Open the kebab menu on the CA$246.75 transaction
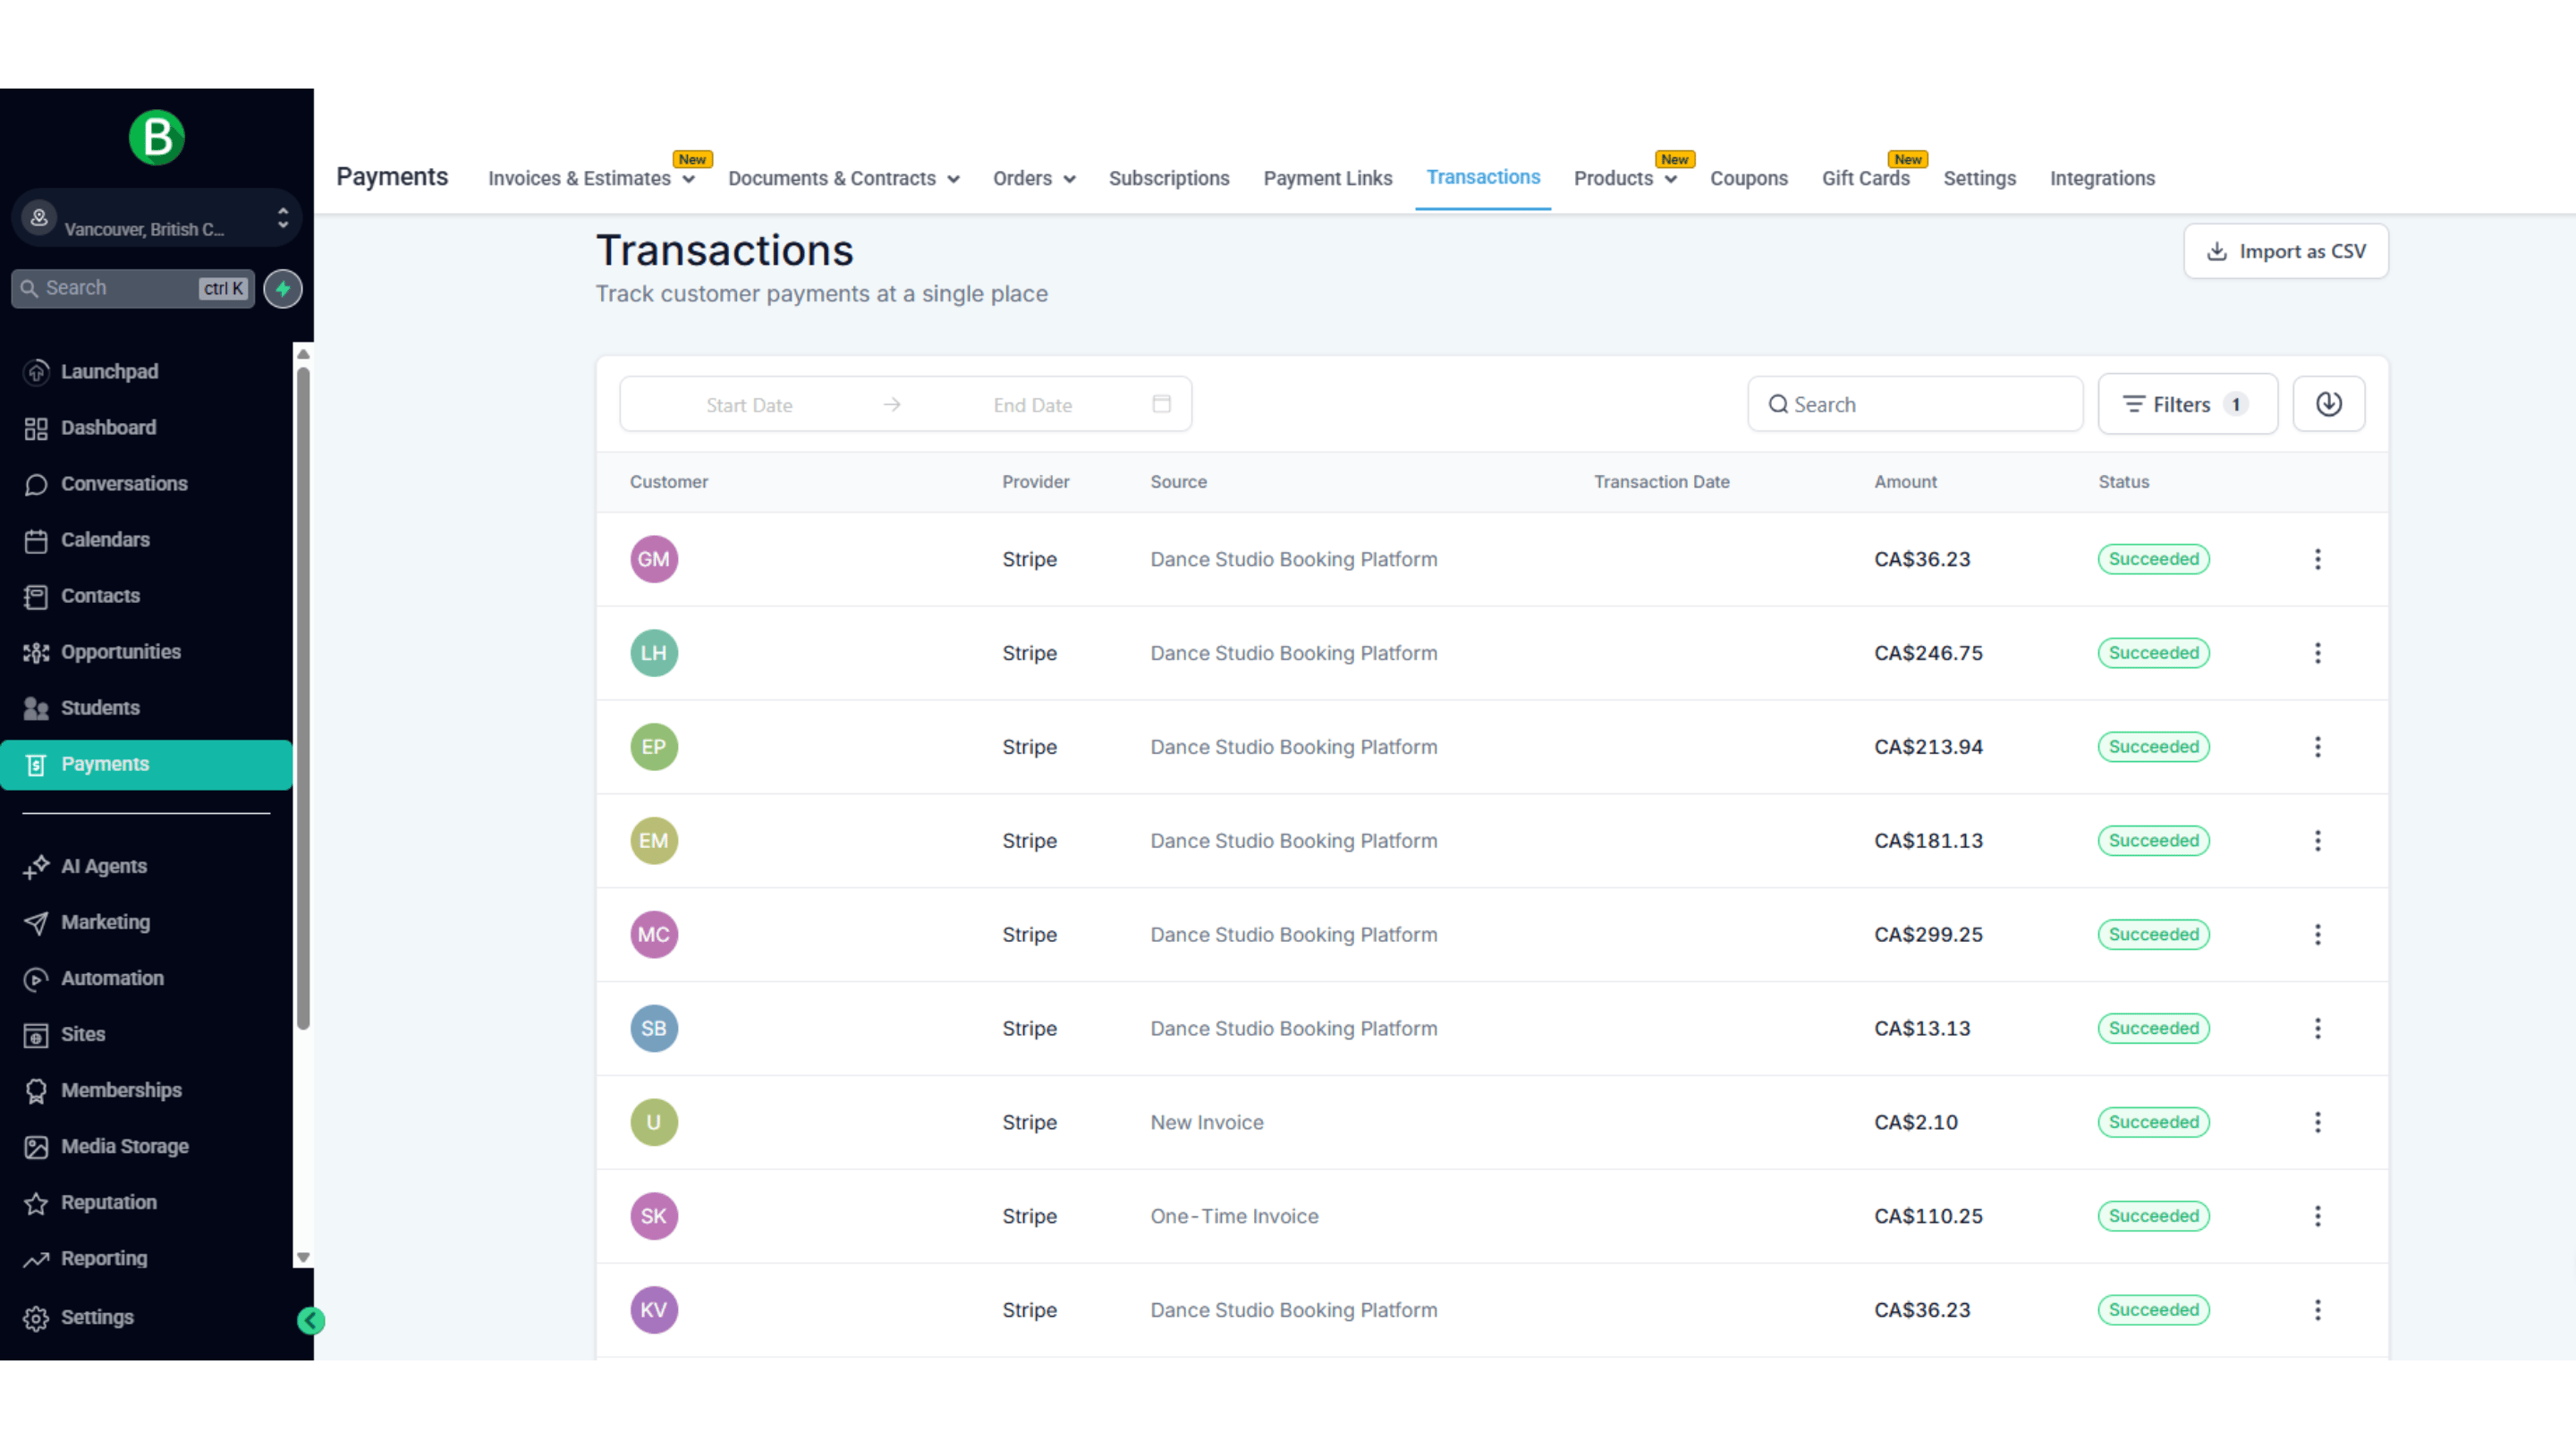Image resolution: width=2576 pixels, height=1449 pixels. point(2318,653)
